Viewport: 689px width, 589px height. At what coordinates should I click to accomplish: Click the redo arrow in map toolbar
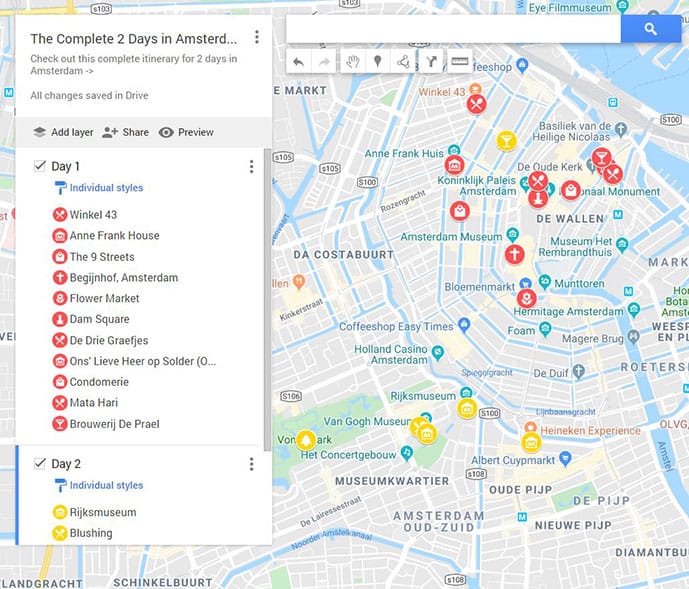click(324, 62)
